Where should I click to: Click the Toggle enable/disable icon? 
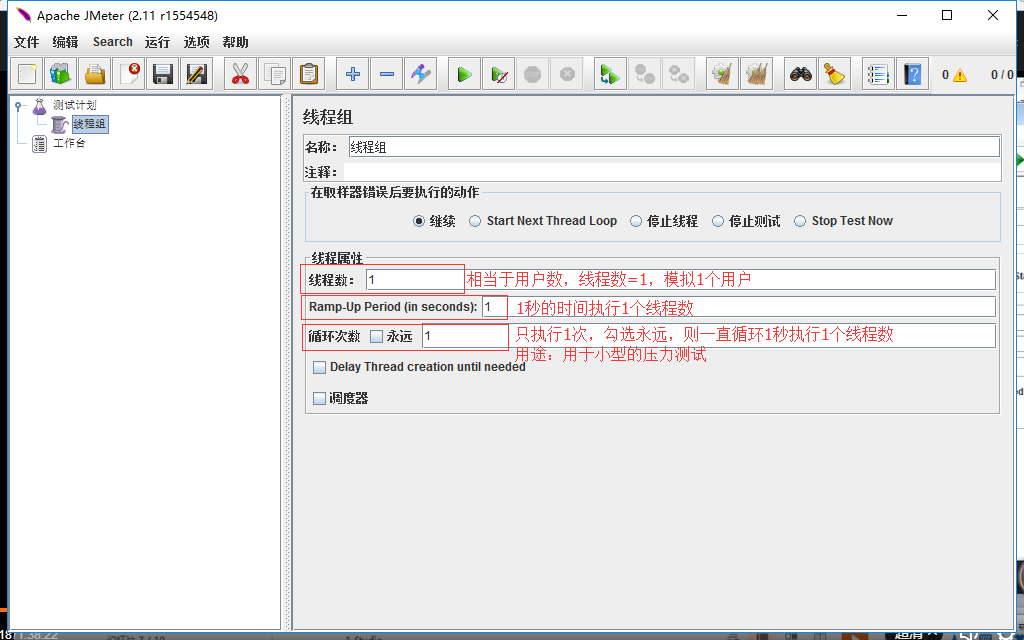(421, 74)
